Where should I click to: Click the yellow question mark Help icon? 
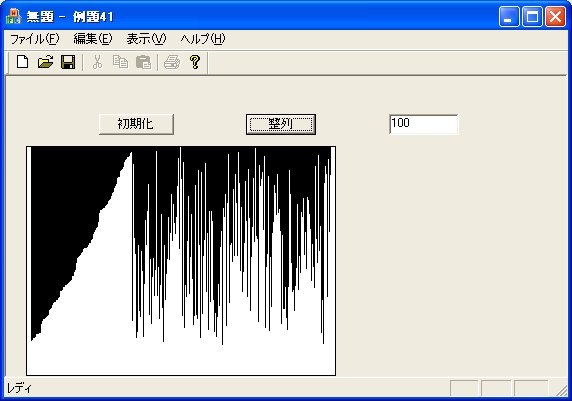(x=195, y=62)
